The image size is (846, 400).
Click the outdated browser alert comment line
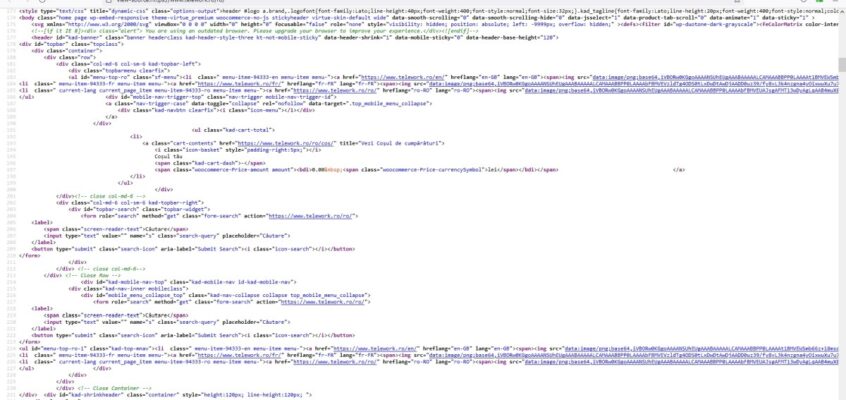tap(255, 31)
